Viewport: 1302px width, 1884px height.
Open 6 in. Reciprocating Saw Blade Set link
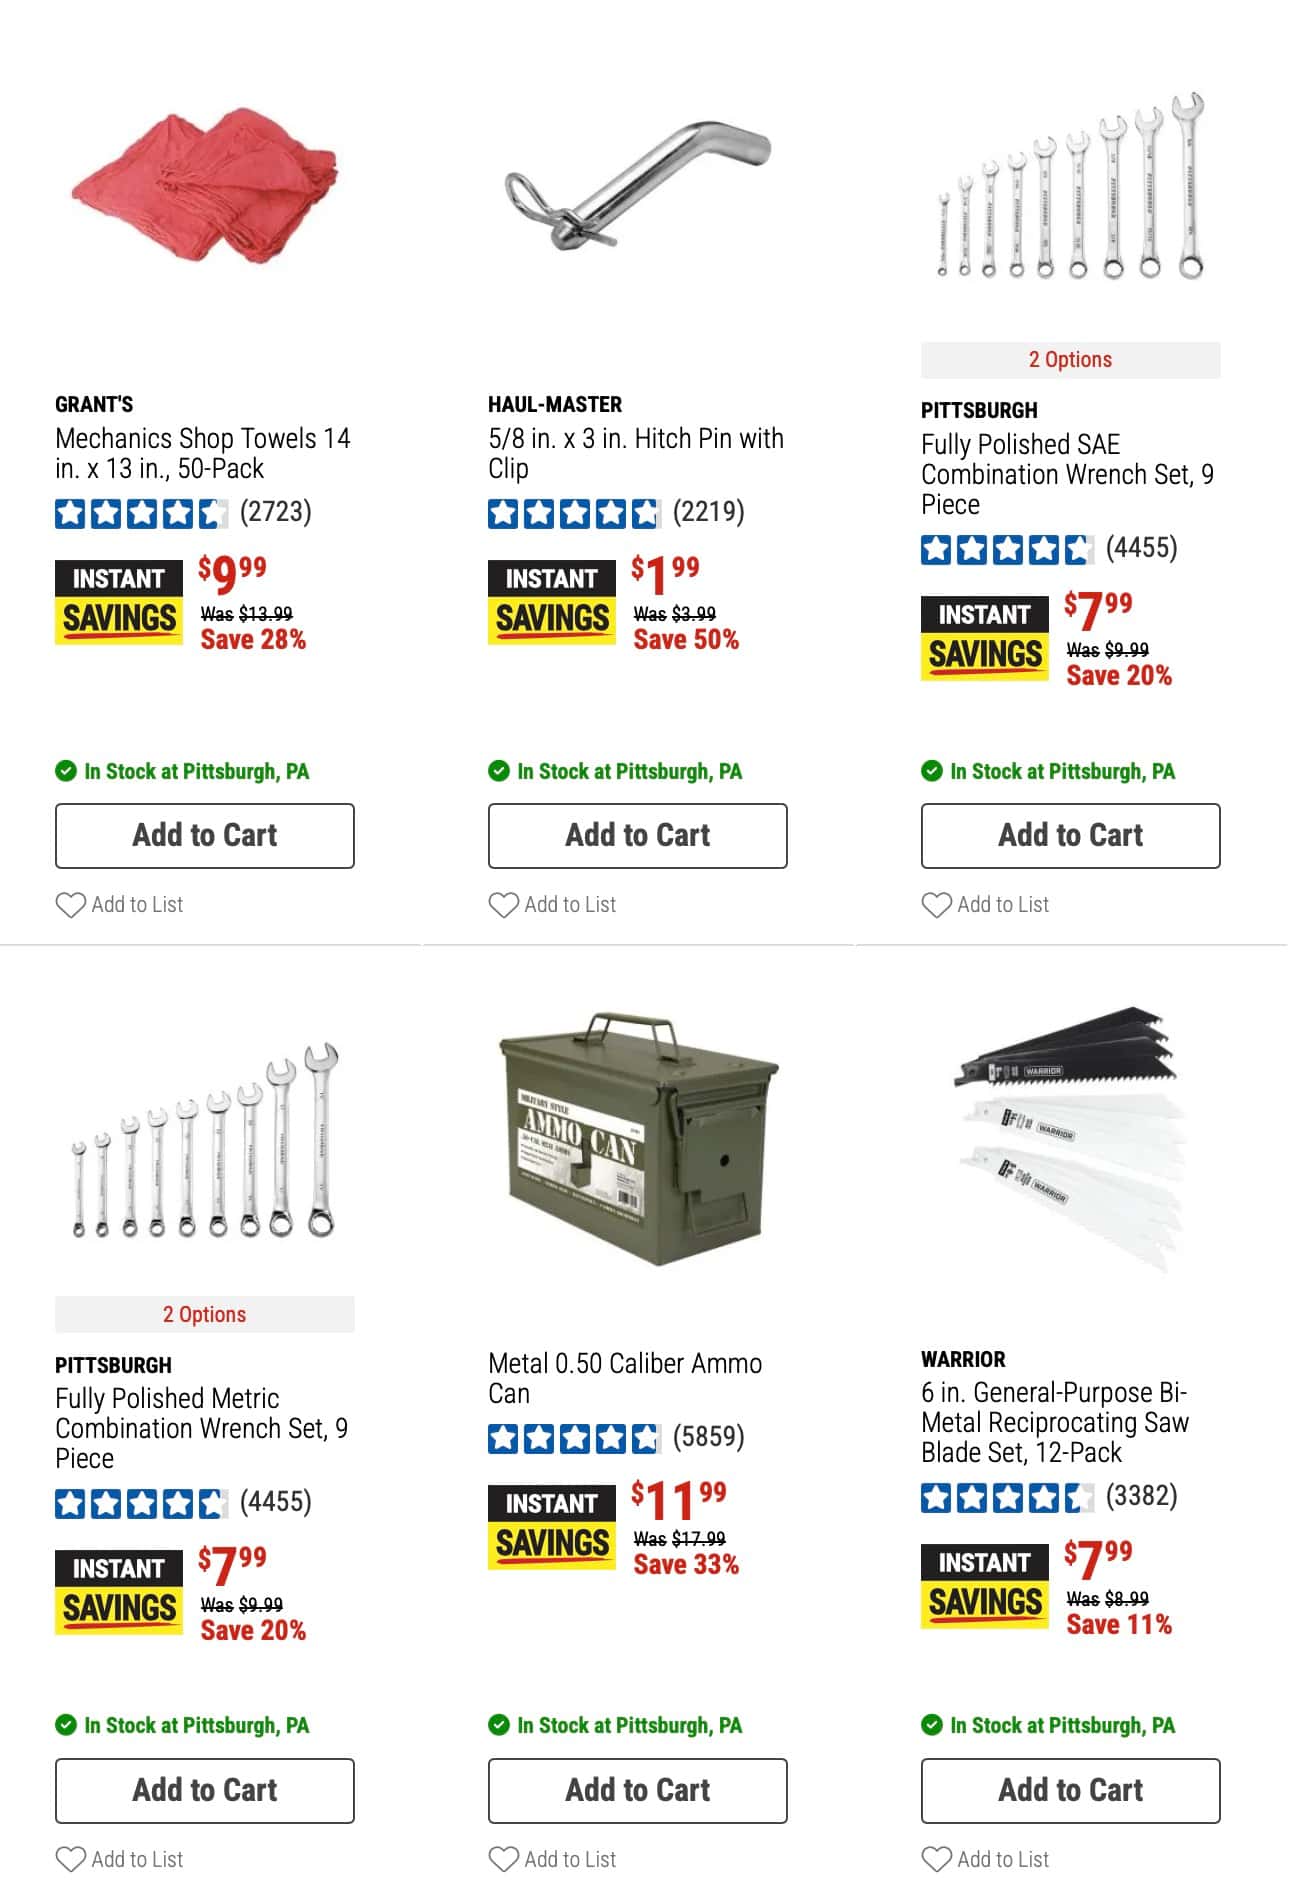tap(1055, 1423)
